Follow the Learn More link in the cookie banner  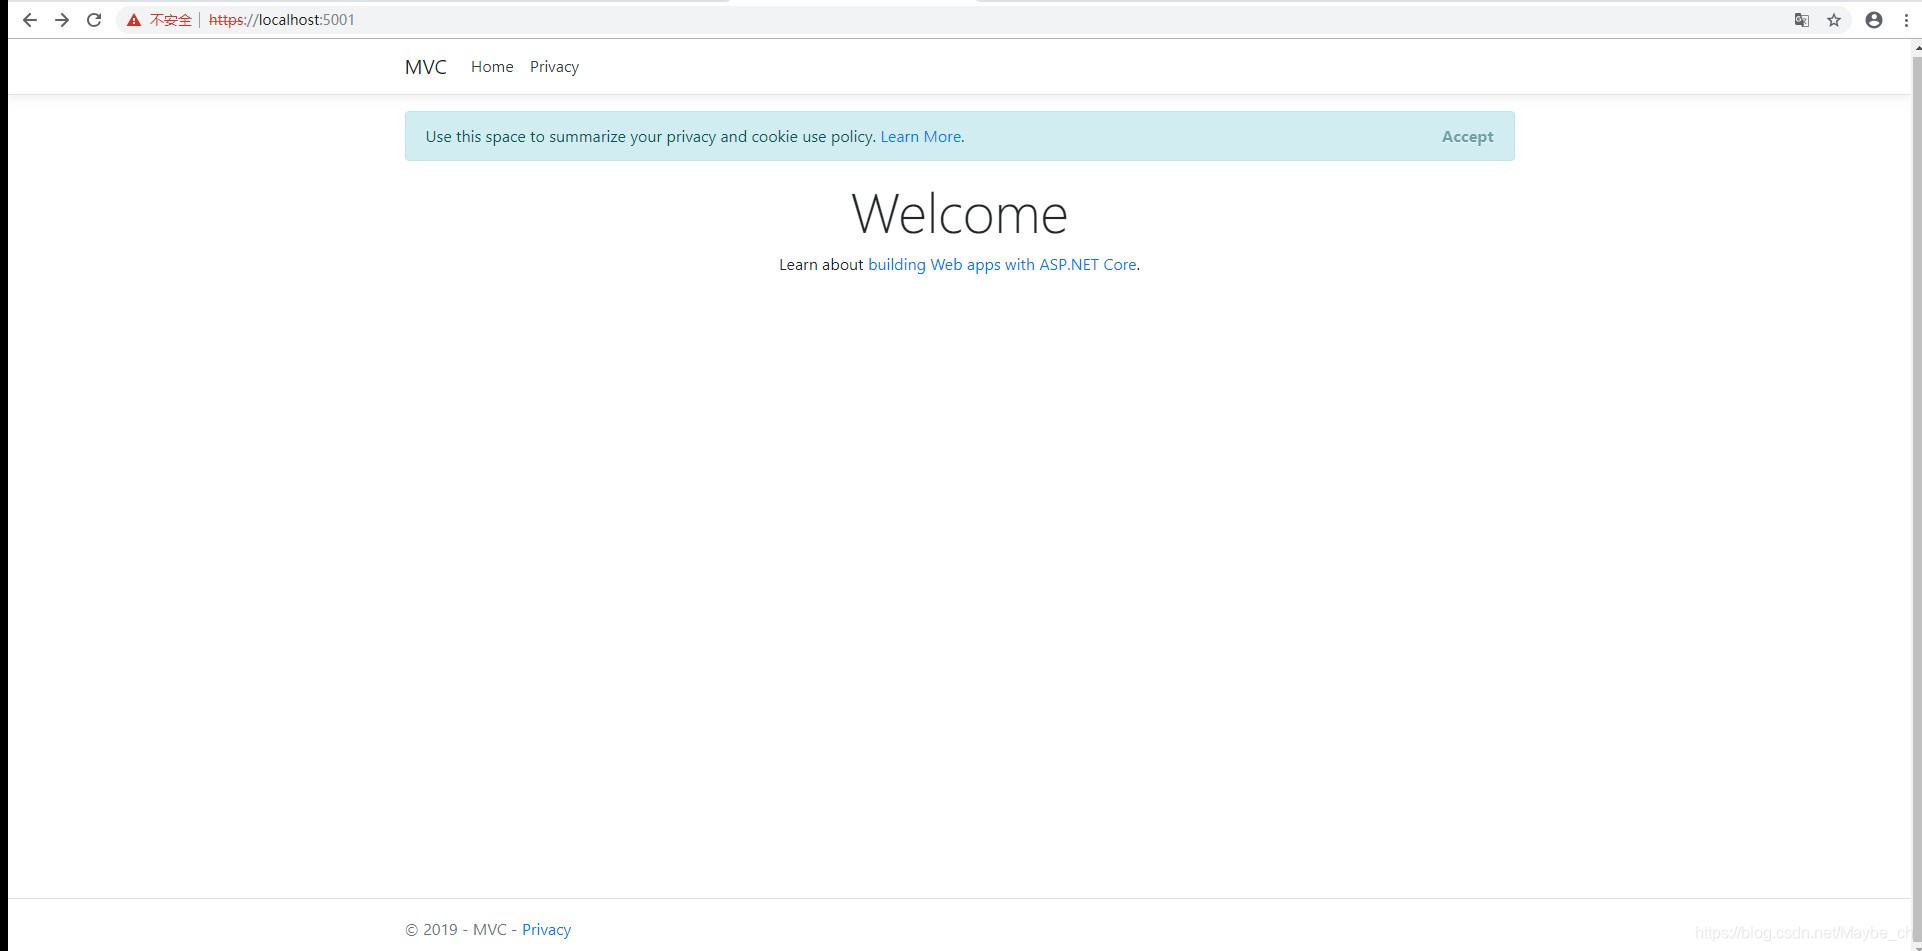tap(920, 137)
